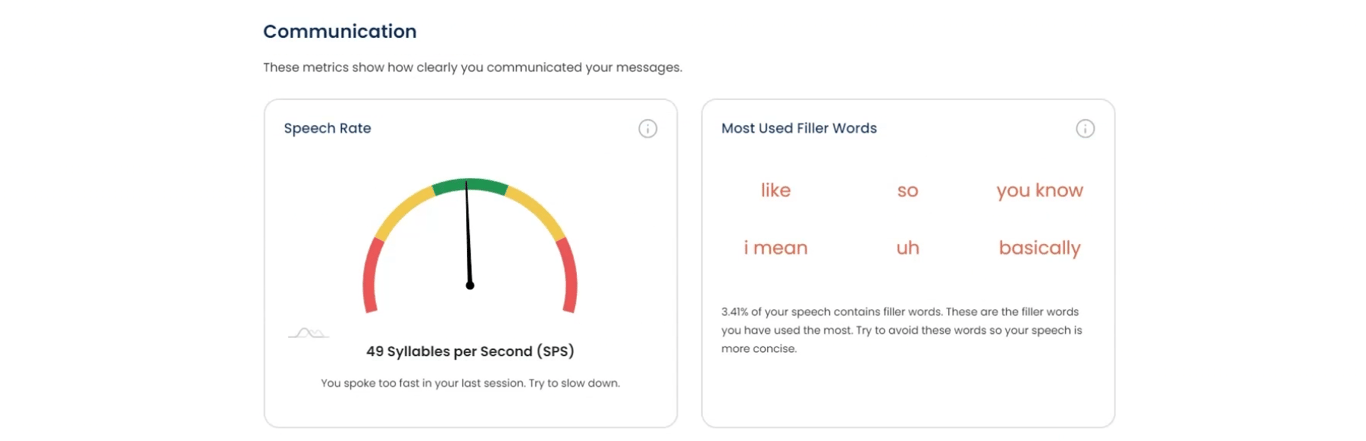Select the green zone of the gauge

click(470, 186)
